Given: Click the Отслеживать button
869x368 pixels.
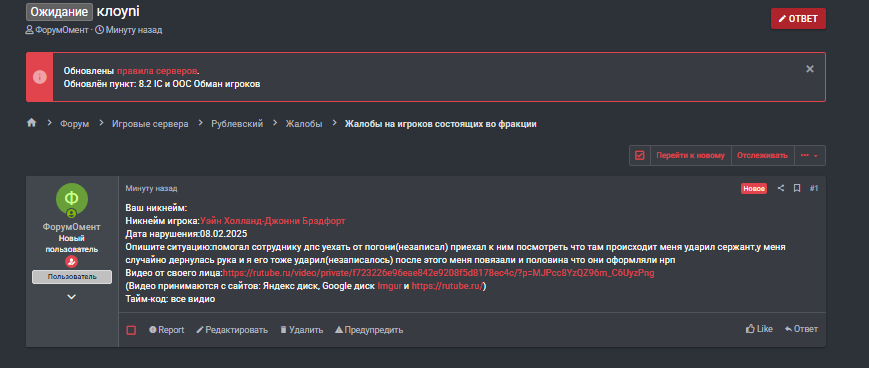Looking at the screenshot, I should (x=763, y=156).
